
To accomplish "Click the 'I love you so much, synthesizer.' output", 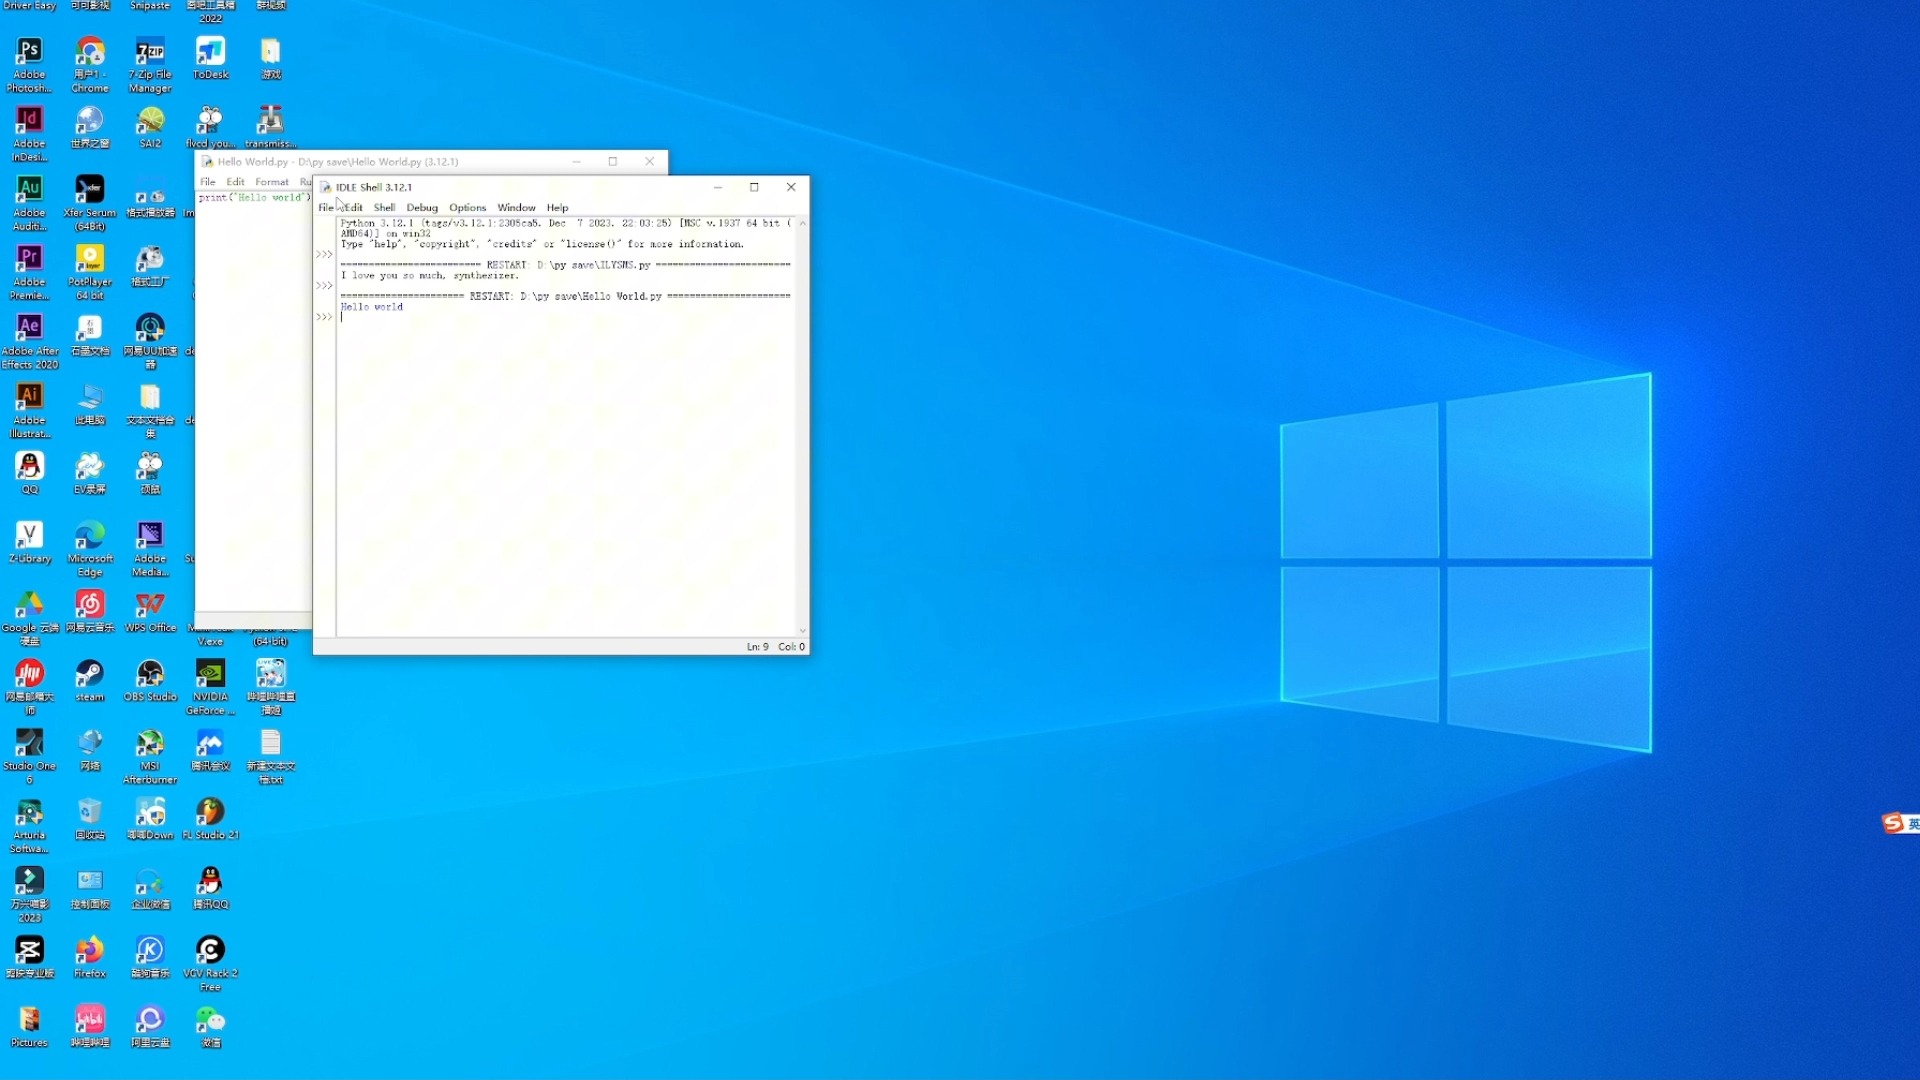I will tap(429, 276).
